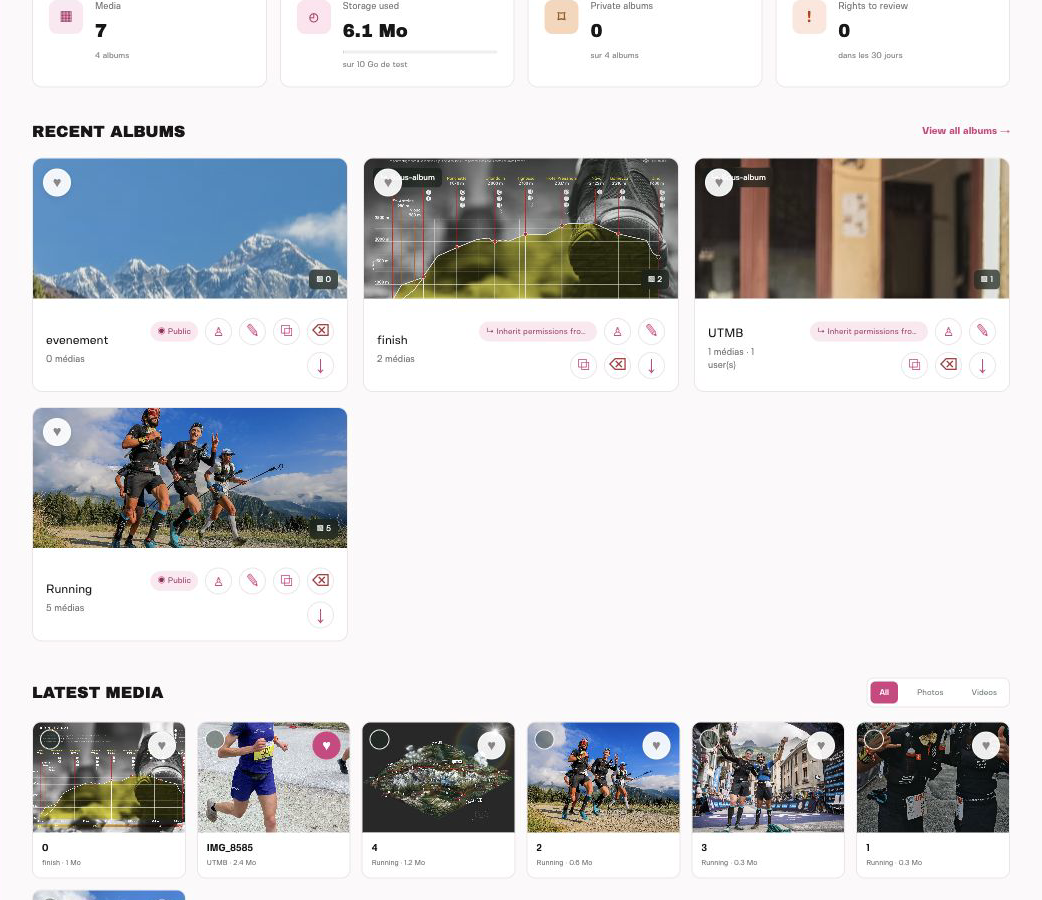
Task: Open the UTMB album cover image
Action: (x=852, y=229)
